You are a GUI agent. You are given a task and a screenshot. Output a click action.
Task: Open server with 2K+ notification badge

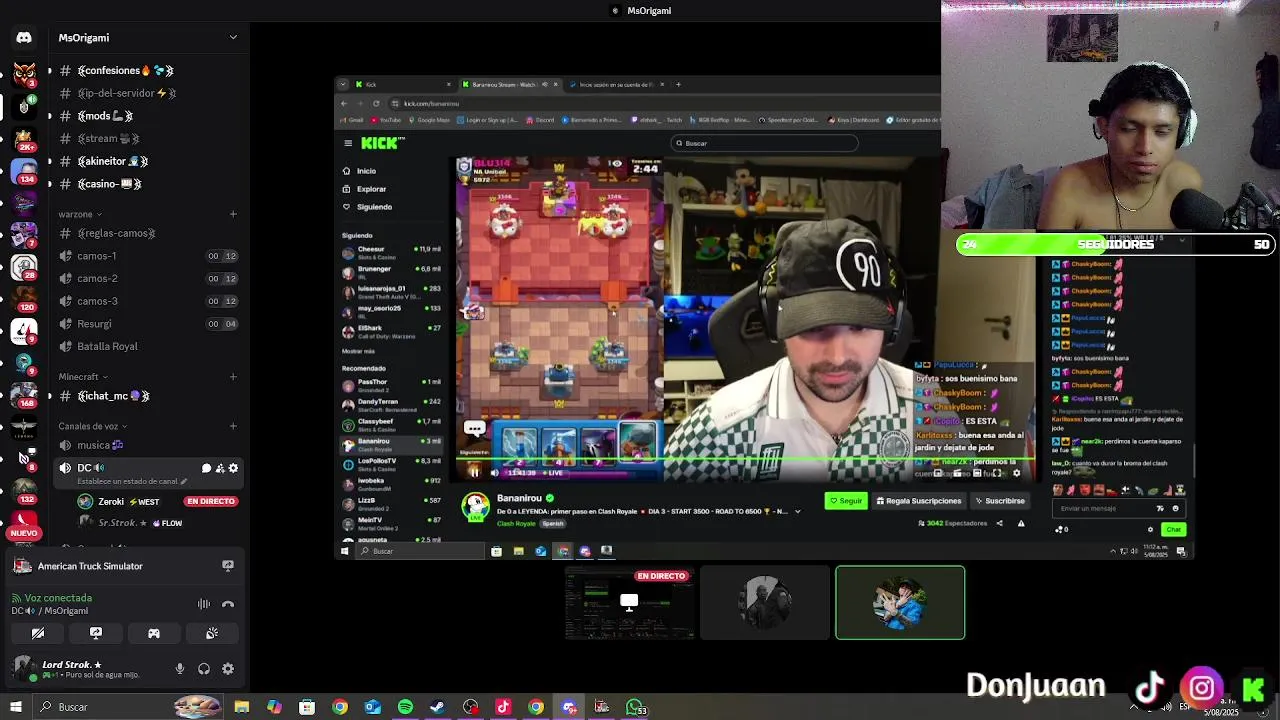point(24,139)
